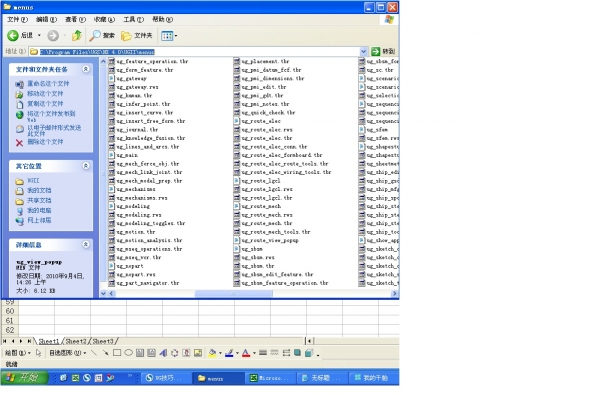Open the Search (搜索) magnifier tool
600x395 pixels.
tap(102, 36)
